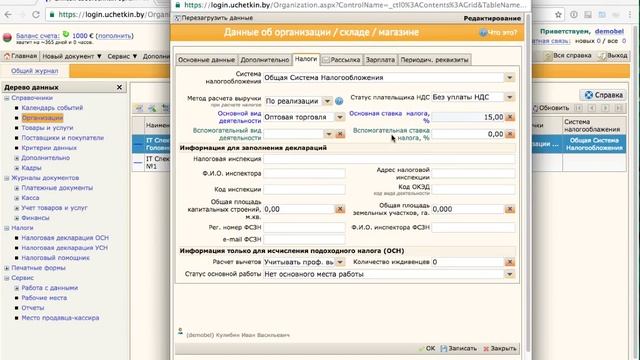Open the Статус основной работы dropdown
The image size is (640, 360).
pyautogui.click(x=509, y=274)
